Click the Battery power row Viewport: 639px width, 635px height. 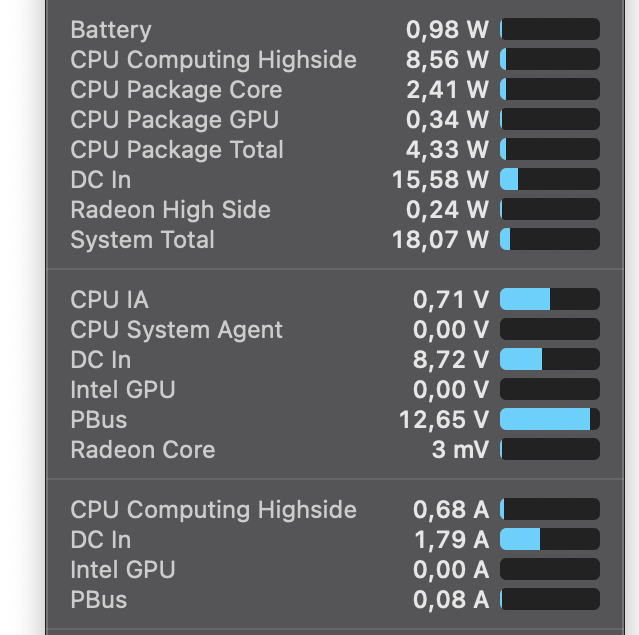click(x=111, y=30)
